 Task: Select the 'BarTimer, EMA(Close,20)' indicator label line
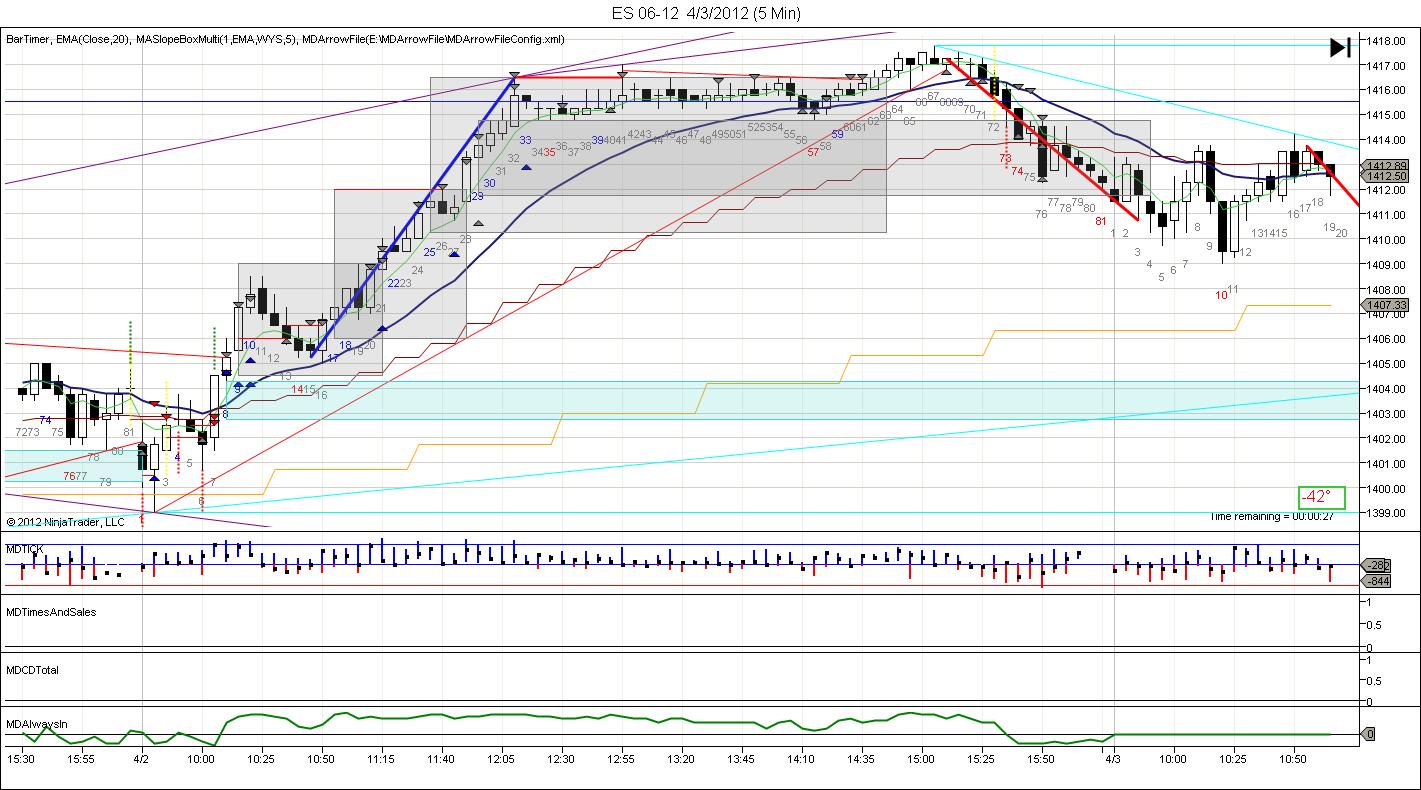pos(285,39)
